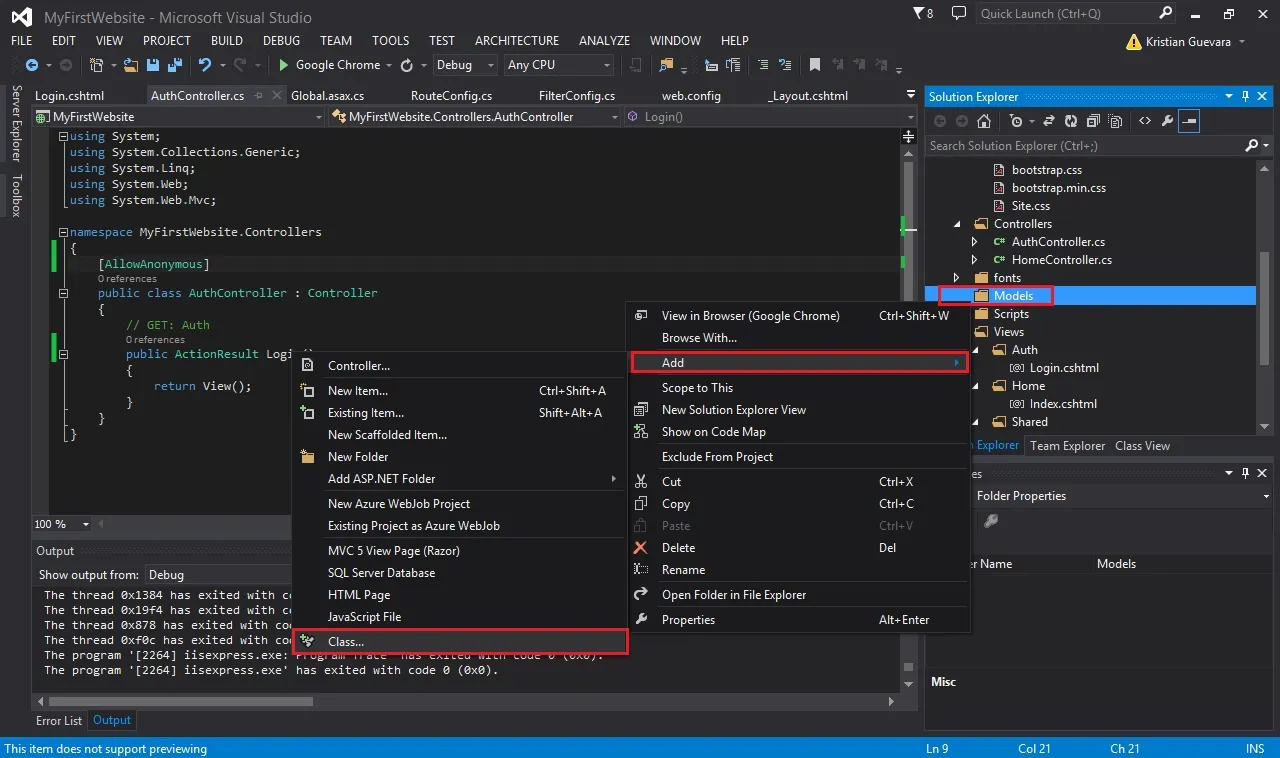Open Properties via the wrench icon in Solution Explorer
This screenshot has height=758, width=1280.
click(1167, 121)
